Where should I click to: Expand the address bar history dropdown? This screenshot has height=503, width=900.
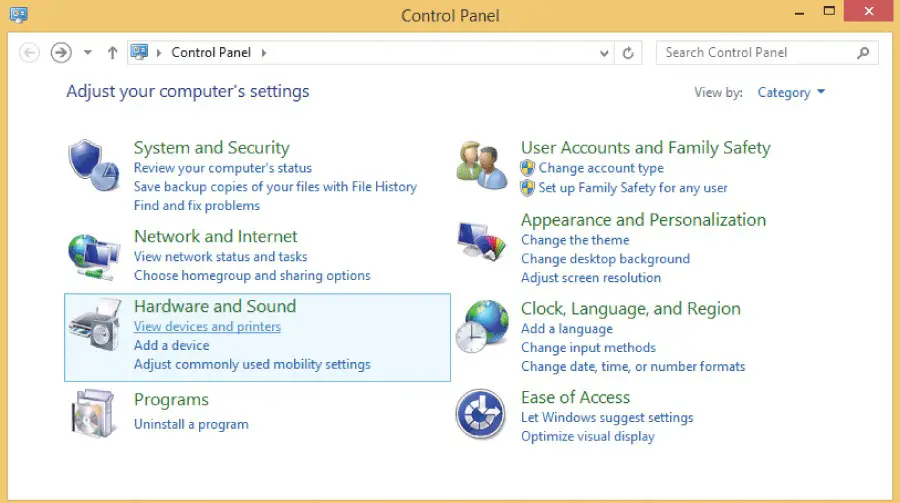tap(604, 53)
